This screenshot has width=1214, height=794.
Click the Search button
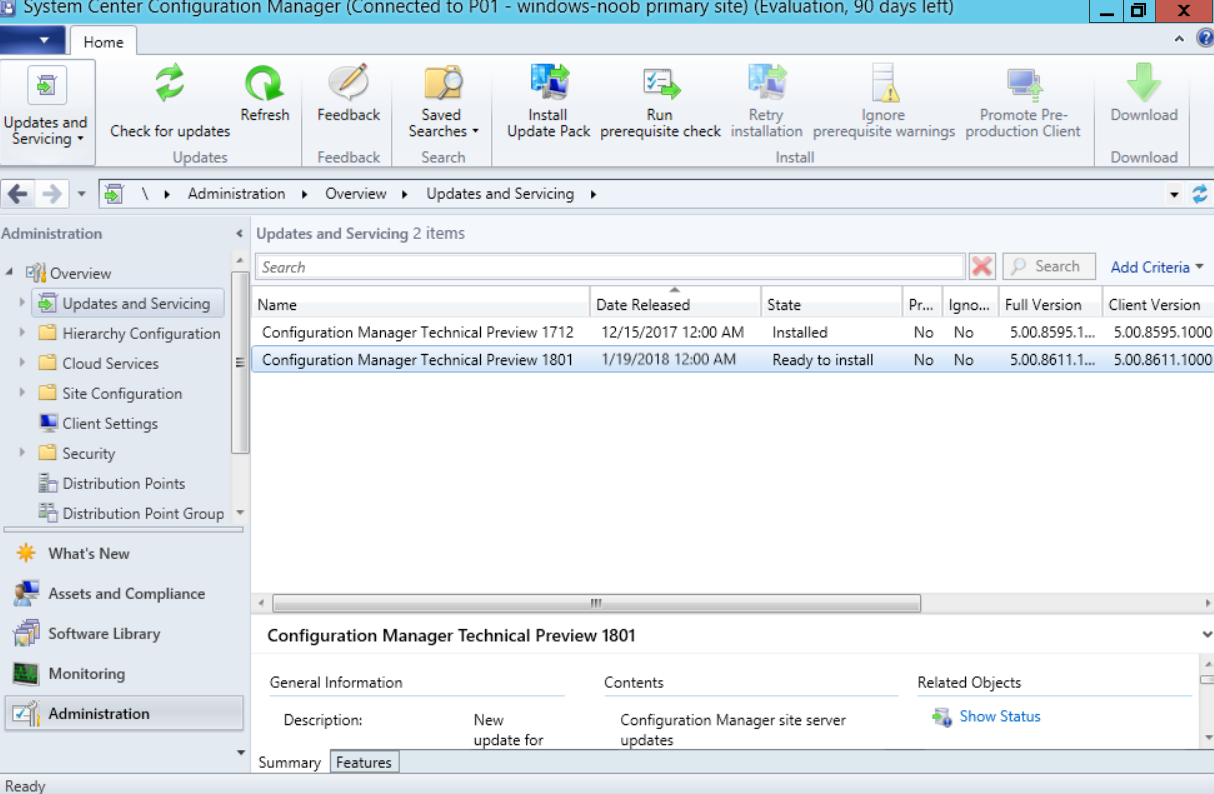1049,266
